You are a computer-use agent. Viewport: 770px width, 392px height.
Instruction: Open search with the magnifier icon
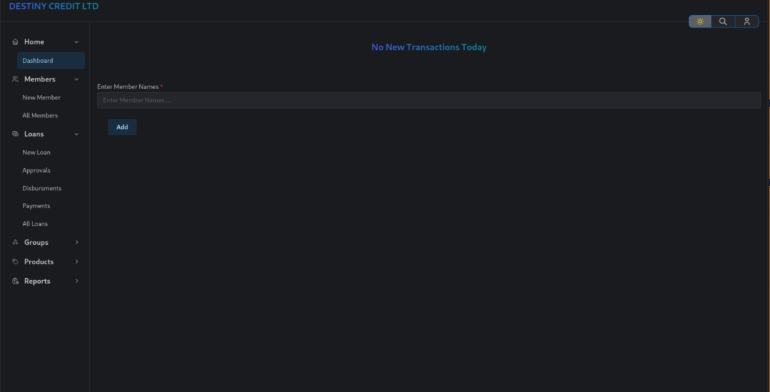click(723, 22)
